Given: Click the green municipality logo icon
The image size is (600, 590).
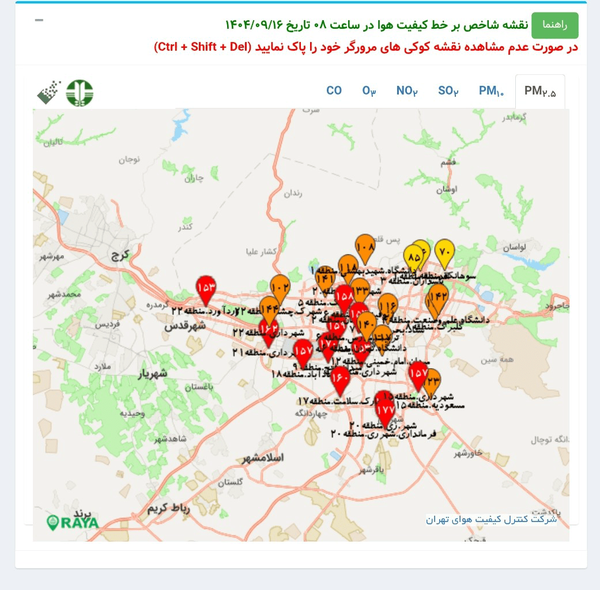Looking at the screenshot, I should [80, 93].
